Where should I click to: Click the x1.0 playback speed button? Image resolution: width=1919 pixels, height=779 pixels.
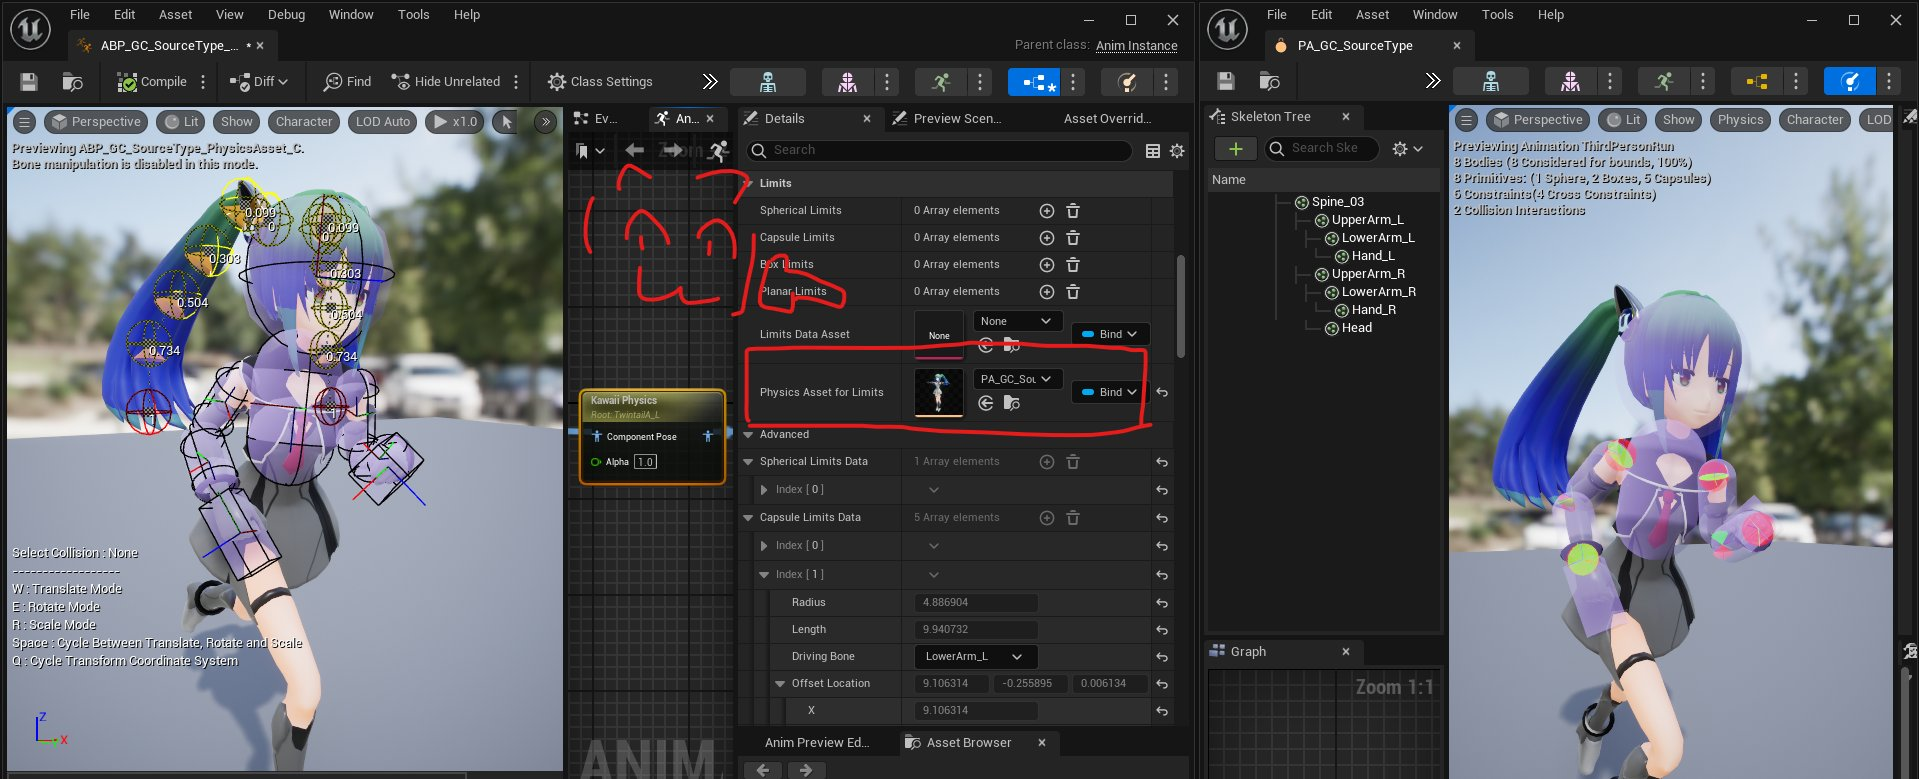(455, 122)
